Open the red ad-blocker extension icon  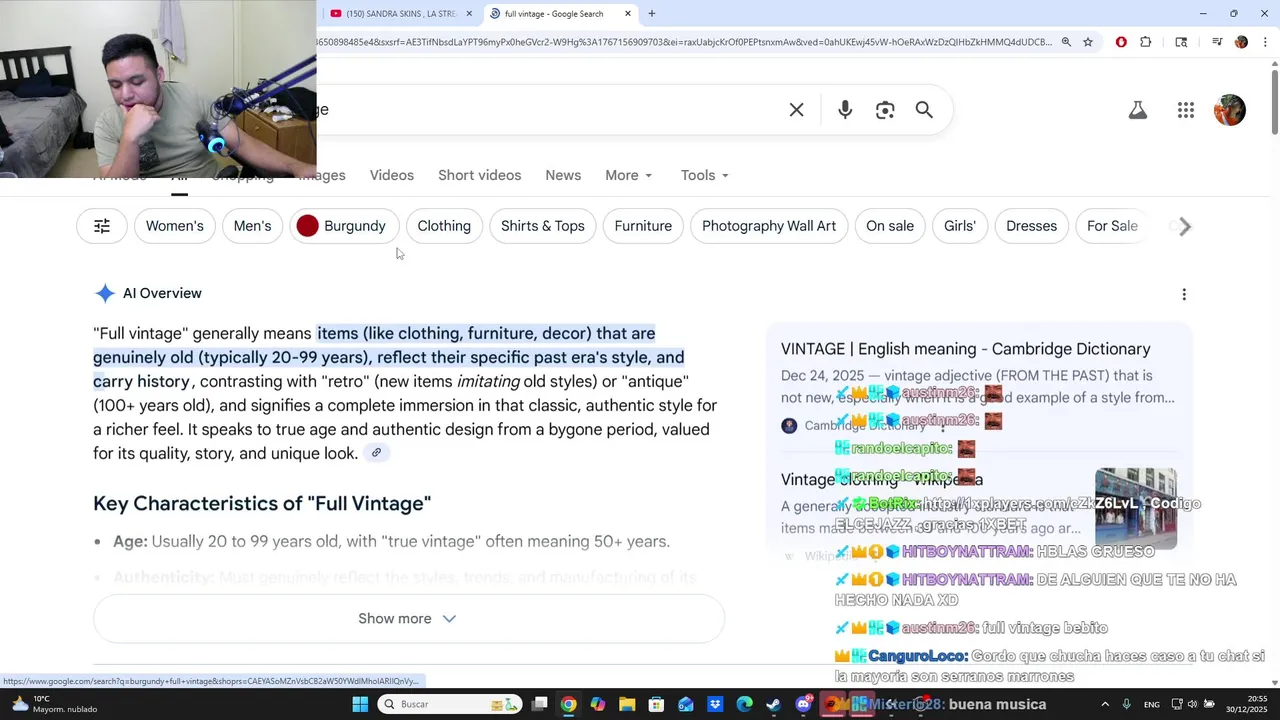pos(1121,42)
